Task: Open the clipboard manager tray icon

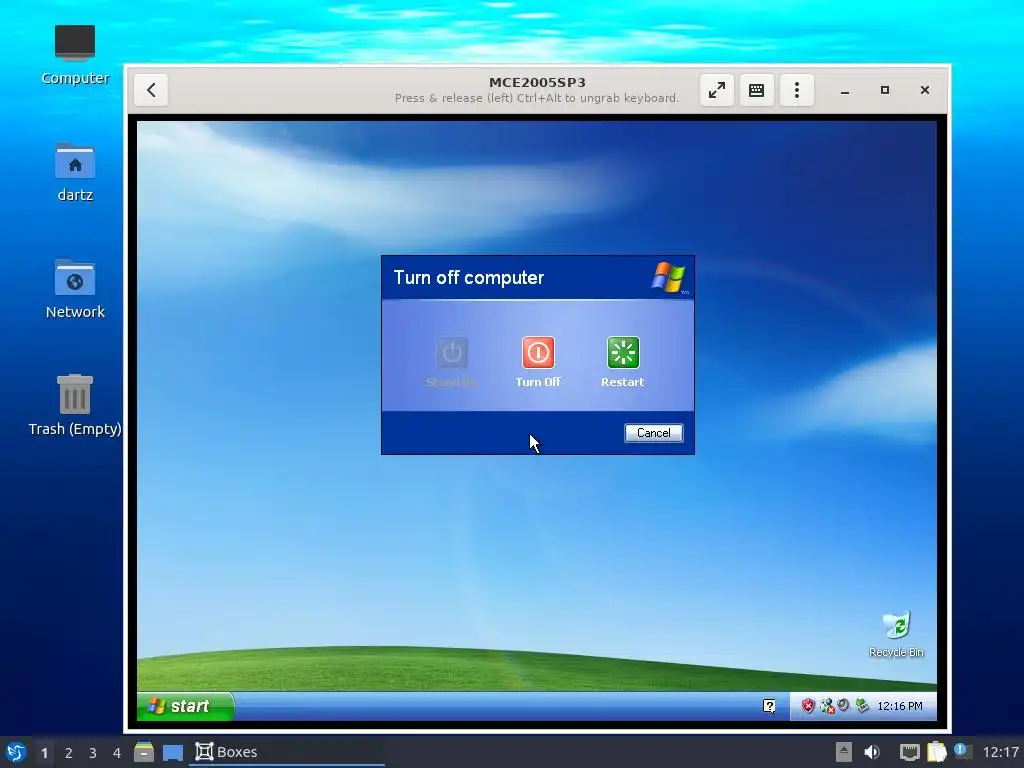Action: pos(936,752)
